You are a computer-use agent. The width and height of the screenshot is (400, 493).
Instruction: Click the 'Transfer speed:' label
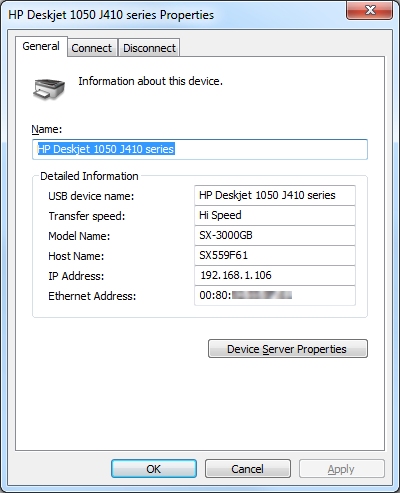coord(87,216)
